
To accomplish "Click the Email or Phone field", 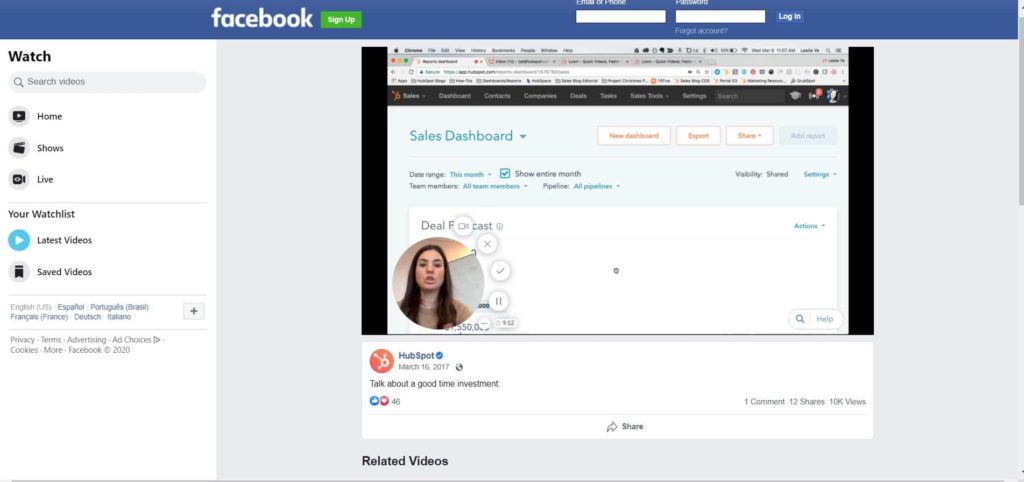I will pos(620,16).
